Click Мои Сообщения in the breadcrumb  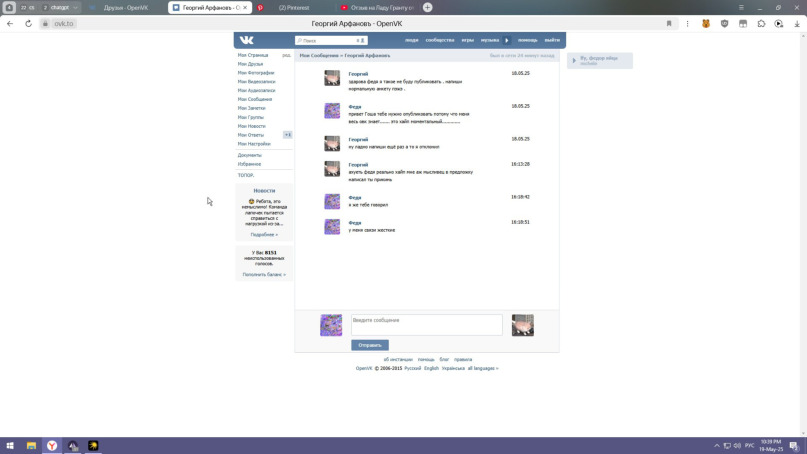click(319, 55)
